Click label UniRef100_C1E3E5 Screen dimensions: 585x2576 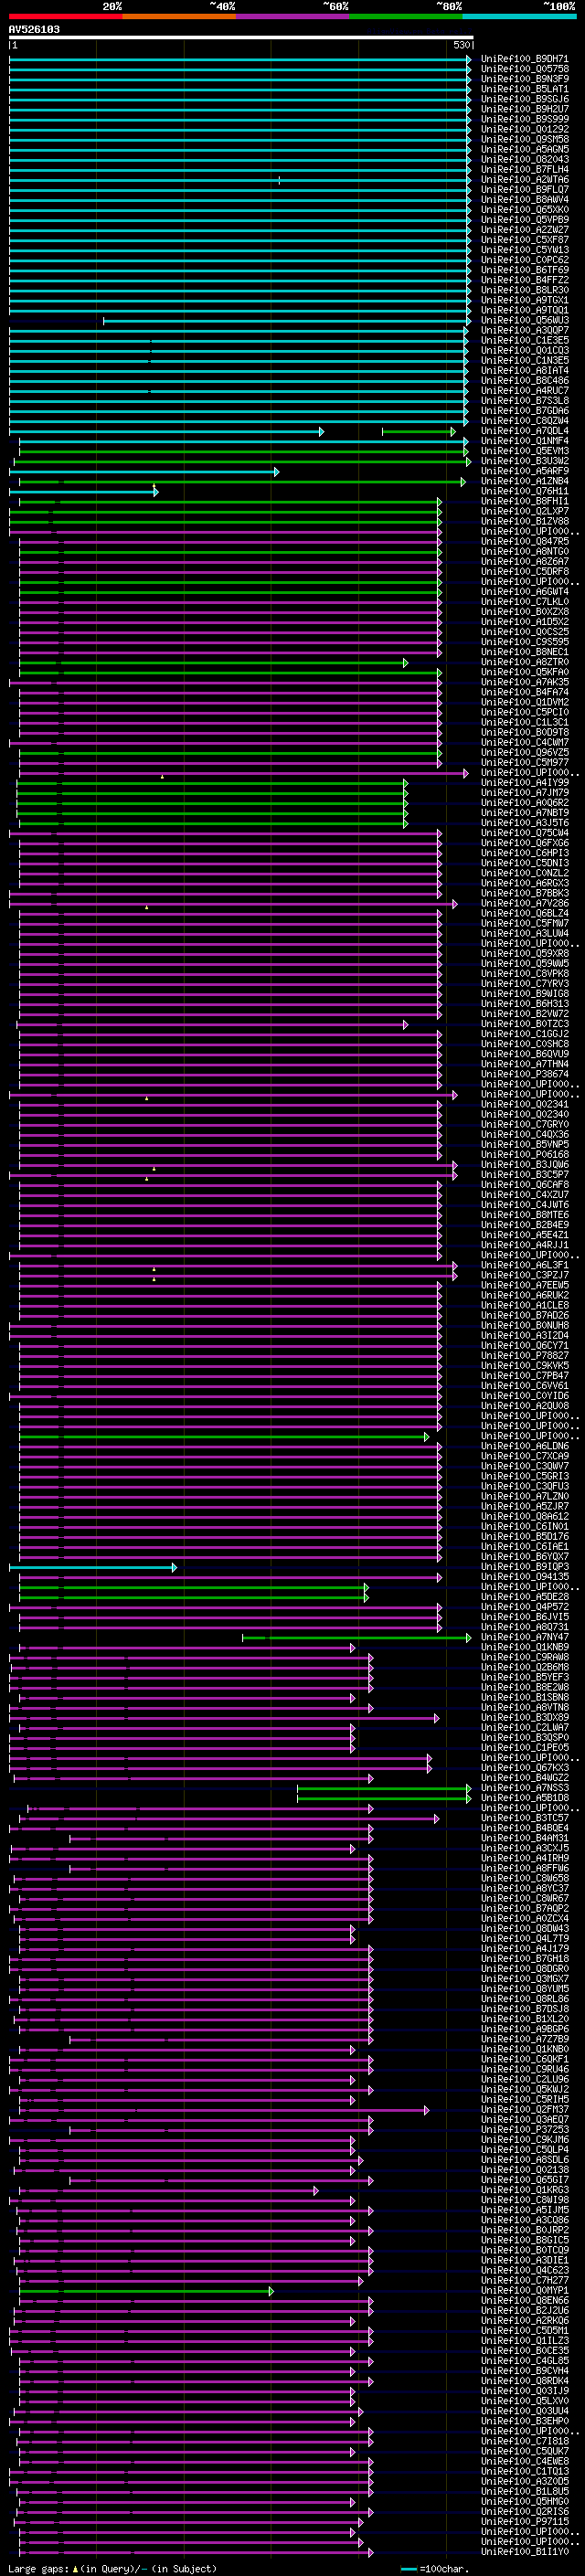tap(525, 340)
